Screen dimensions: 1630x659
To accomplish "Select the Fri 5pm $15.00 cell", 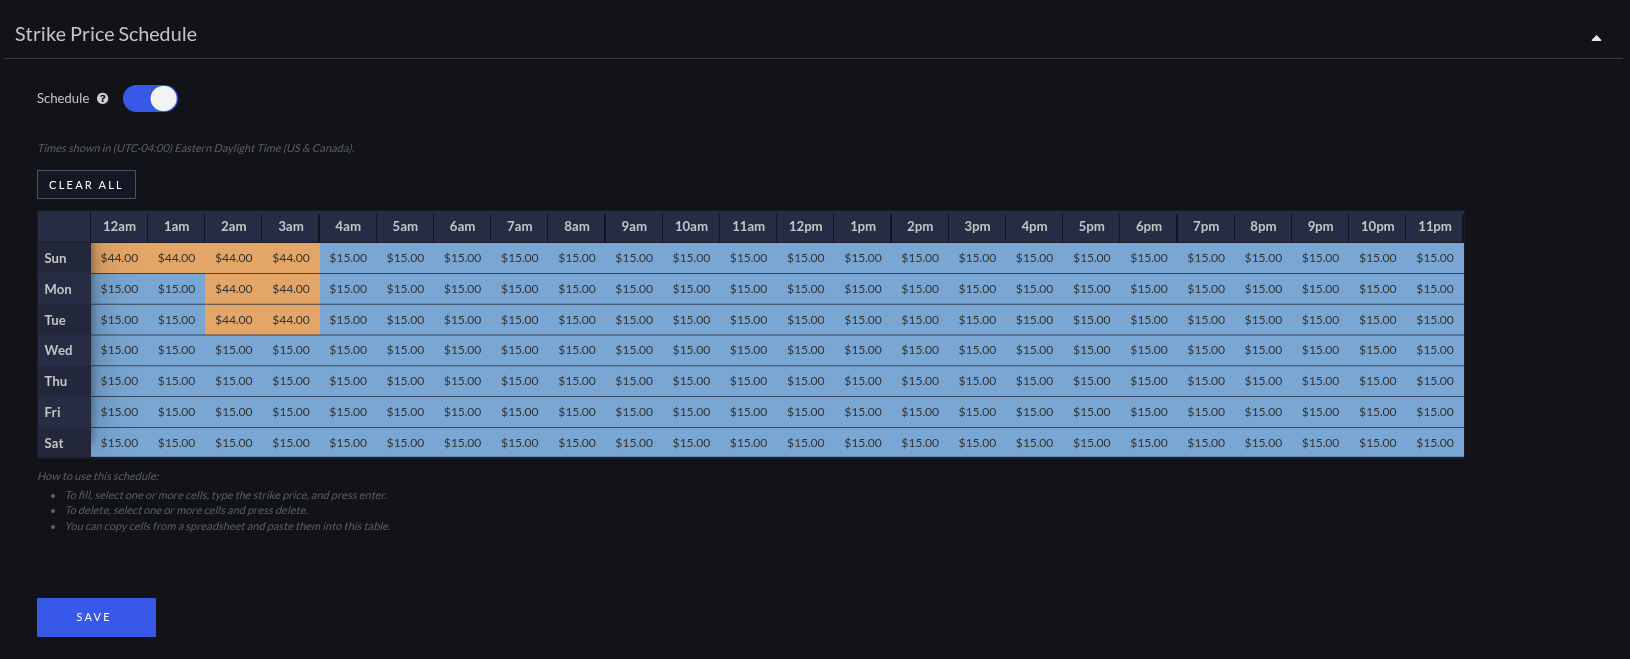I will [1092, 412].
